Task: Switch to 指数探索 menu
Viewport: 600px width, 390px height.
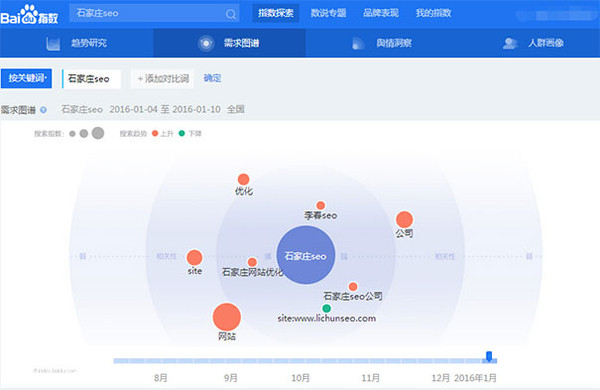Action: tap(276, 13)
